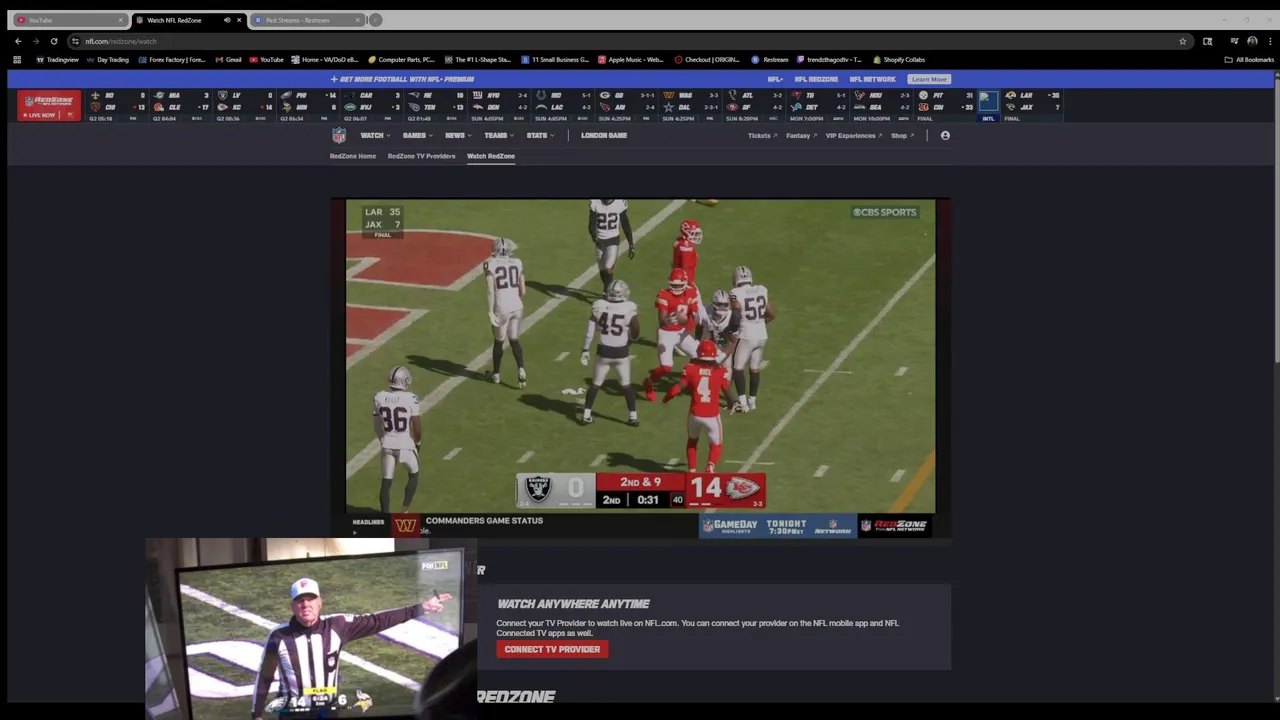The height and width of the screenshot is (720, 1280).
Task: Open the PIT vs CIN final score card
Action: pos(946,105)
